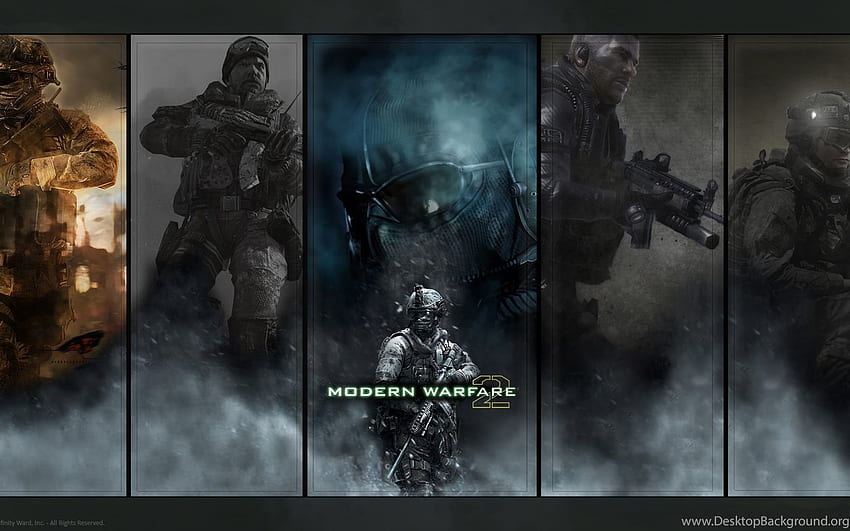
Task: Select the panel with beanie soldier holding rifle
Action: 216,266
